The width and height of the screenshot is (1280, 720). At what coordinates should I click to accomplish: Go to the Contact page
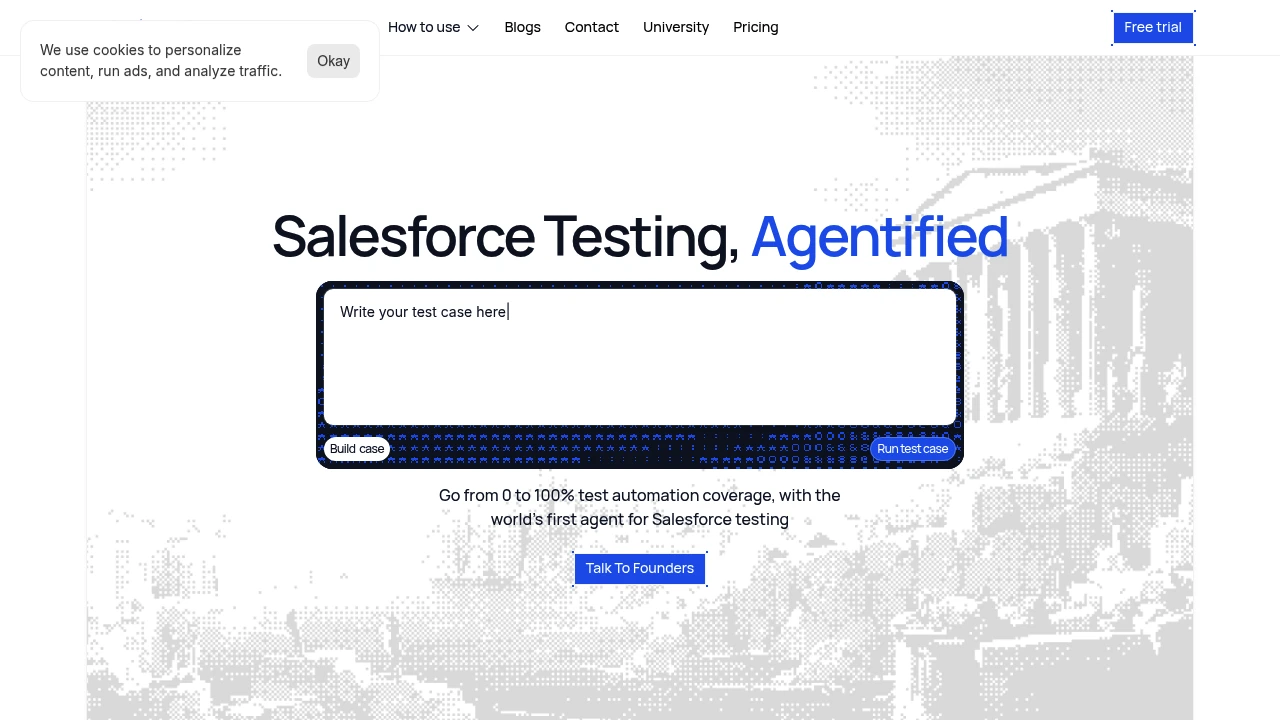point(591,27)
